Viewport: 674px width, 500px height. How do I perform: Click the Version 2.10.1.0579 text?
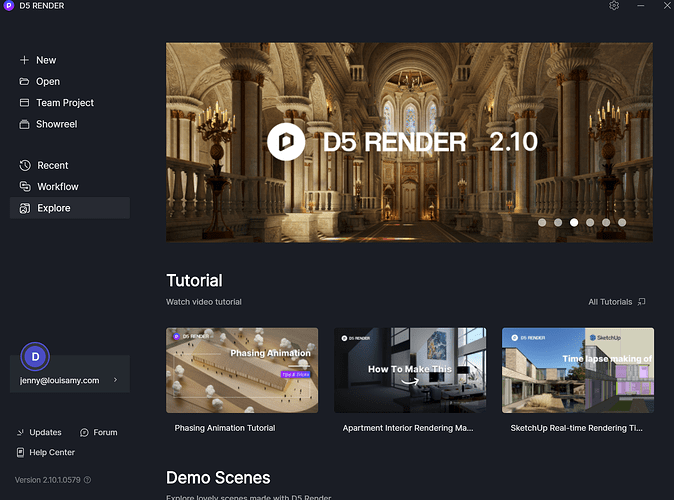(x=48, y=480)
